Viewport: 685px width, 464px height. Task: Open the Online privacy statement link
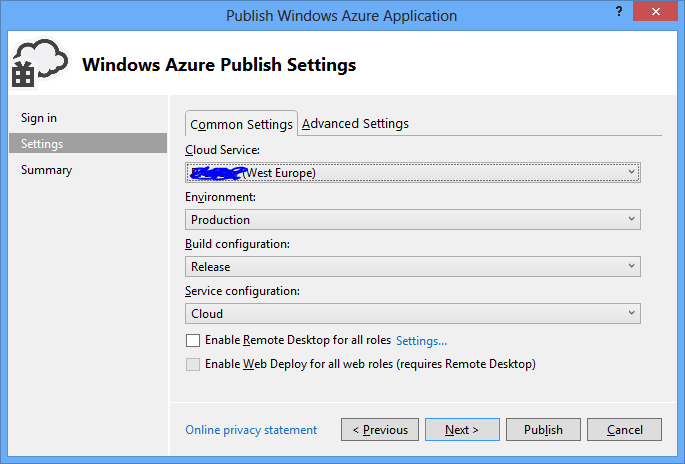(251, 430)
